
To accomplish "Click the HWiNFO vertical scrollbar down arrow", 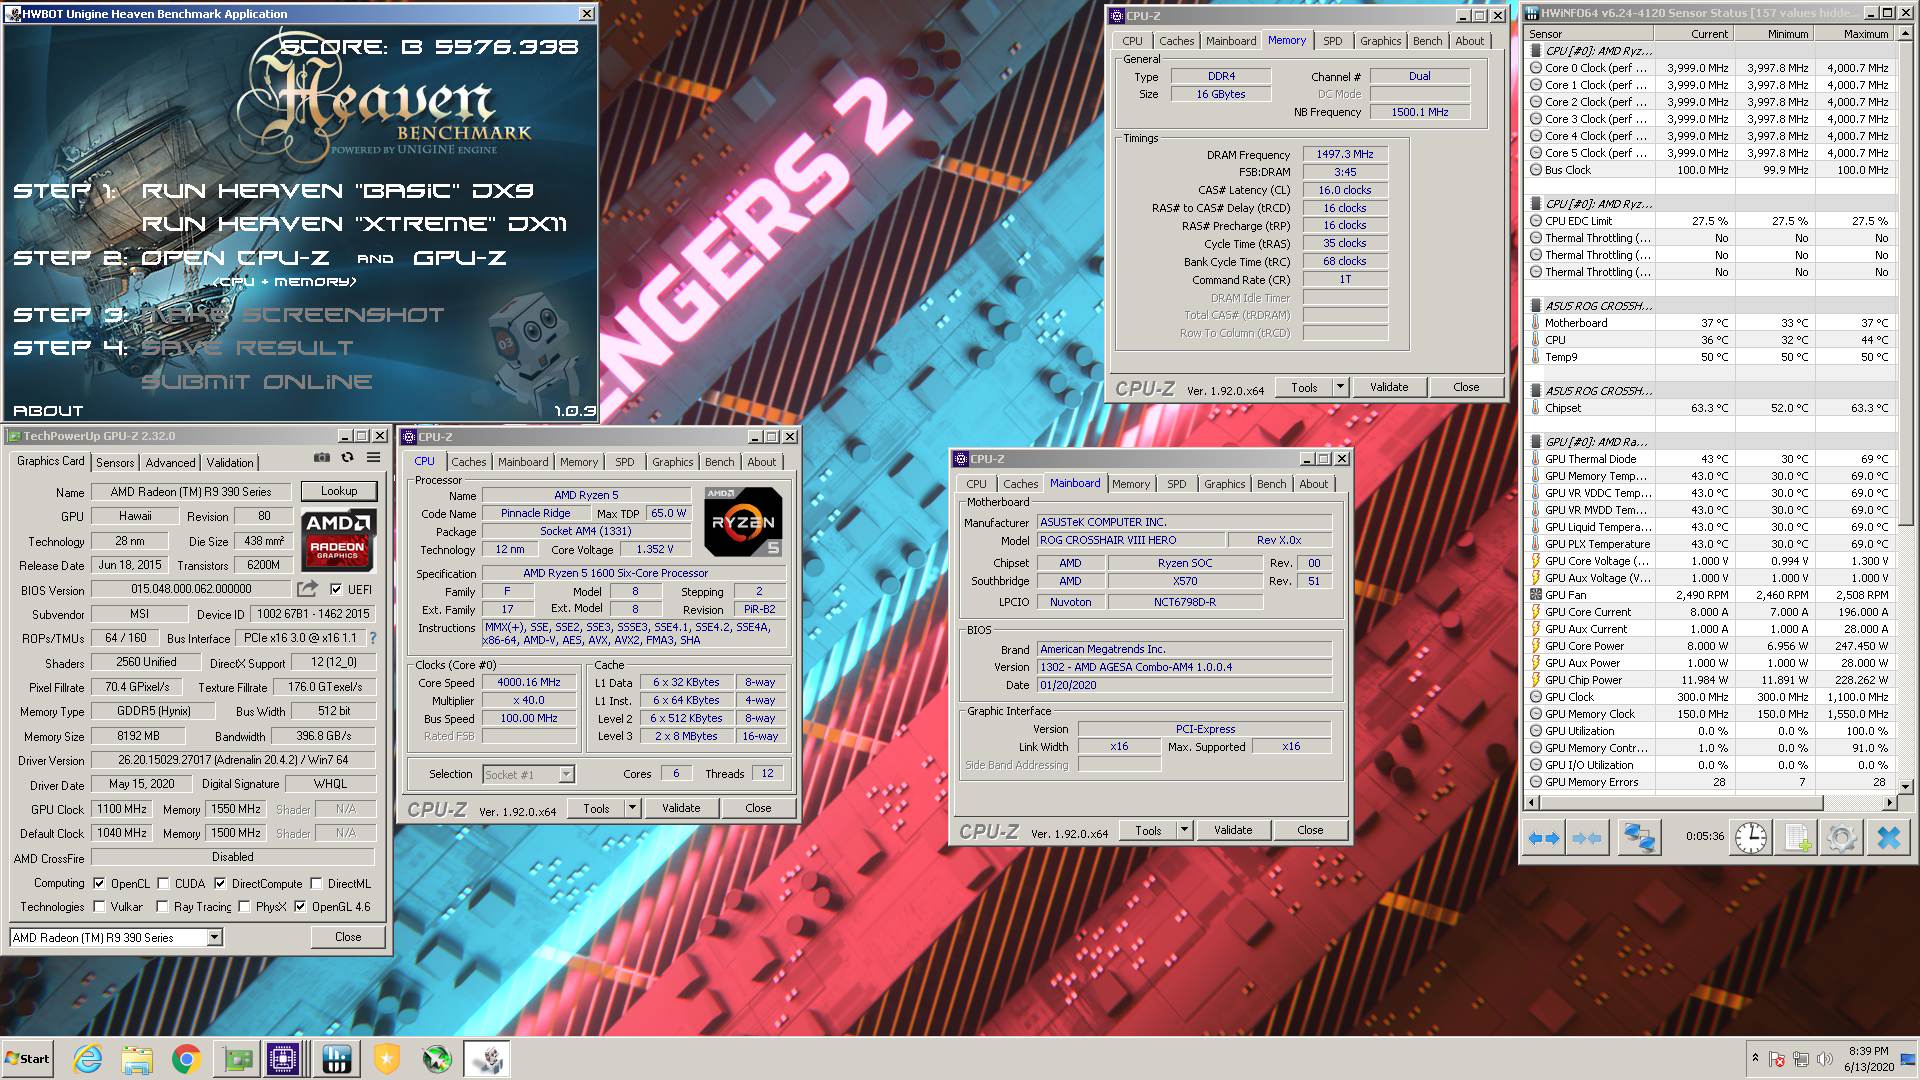I will pos(1906,787).
